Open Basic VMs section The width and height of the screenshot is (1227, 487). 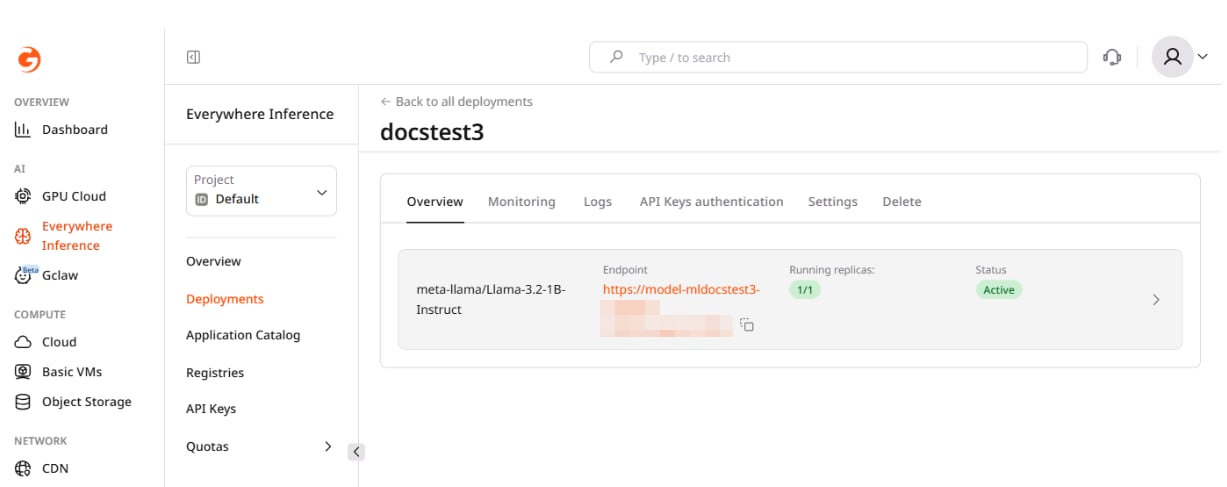pos(72,371)
